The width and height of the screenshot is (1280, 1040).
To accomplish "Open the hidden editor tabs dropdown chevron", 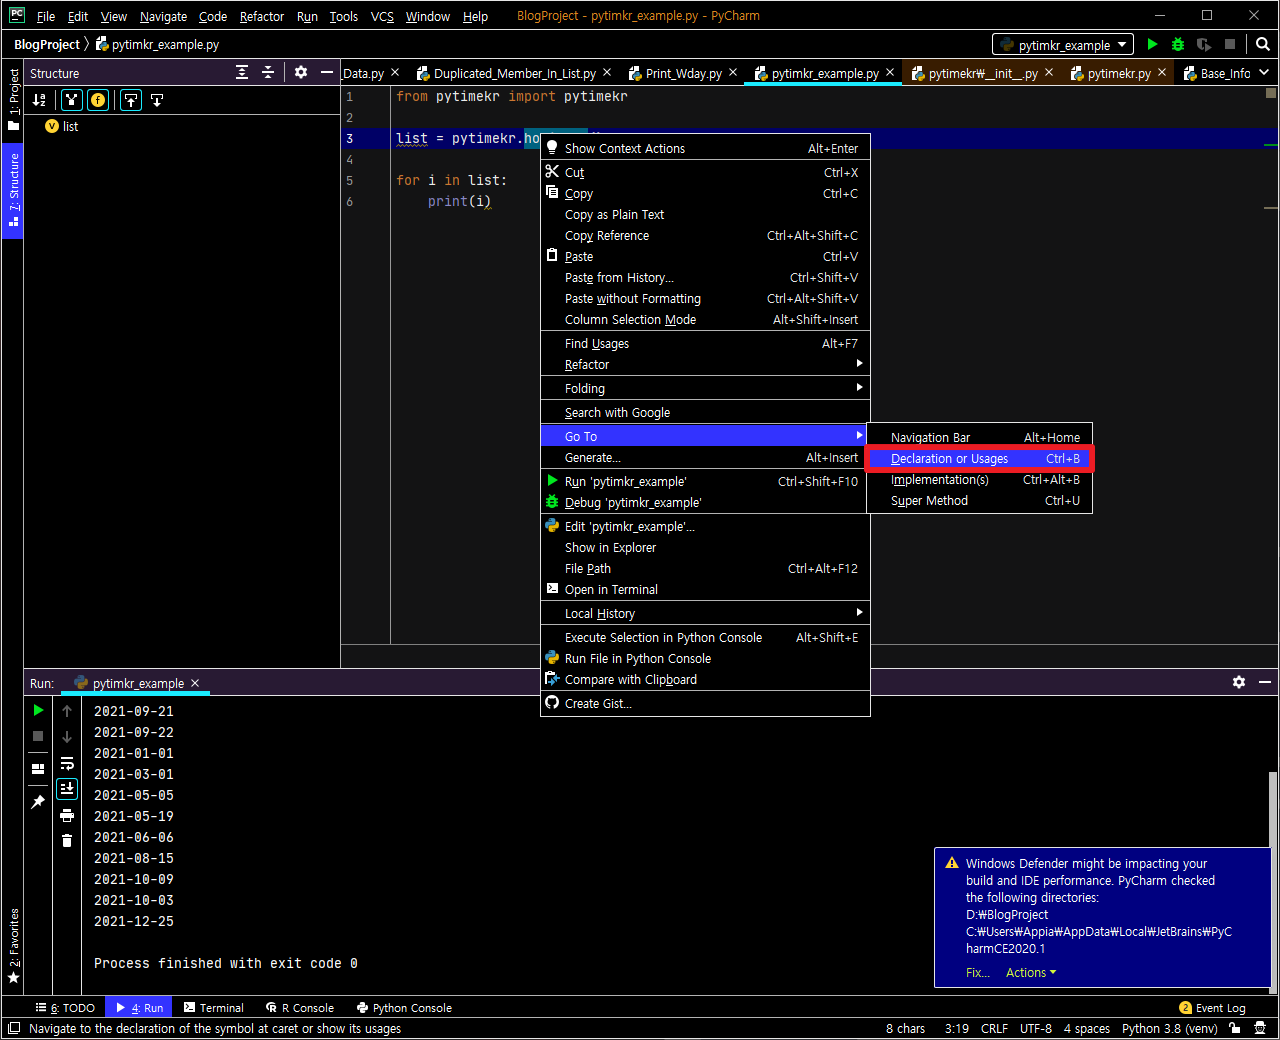I will point(1264,72).
